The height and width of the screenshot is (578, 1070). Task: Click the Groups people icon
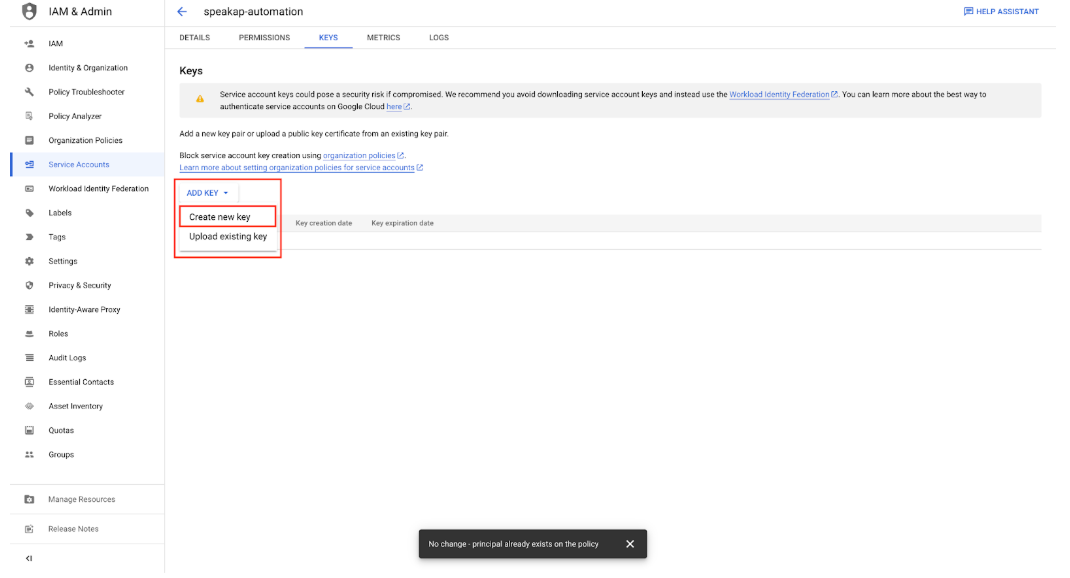click(x=29, y=454)
